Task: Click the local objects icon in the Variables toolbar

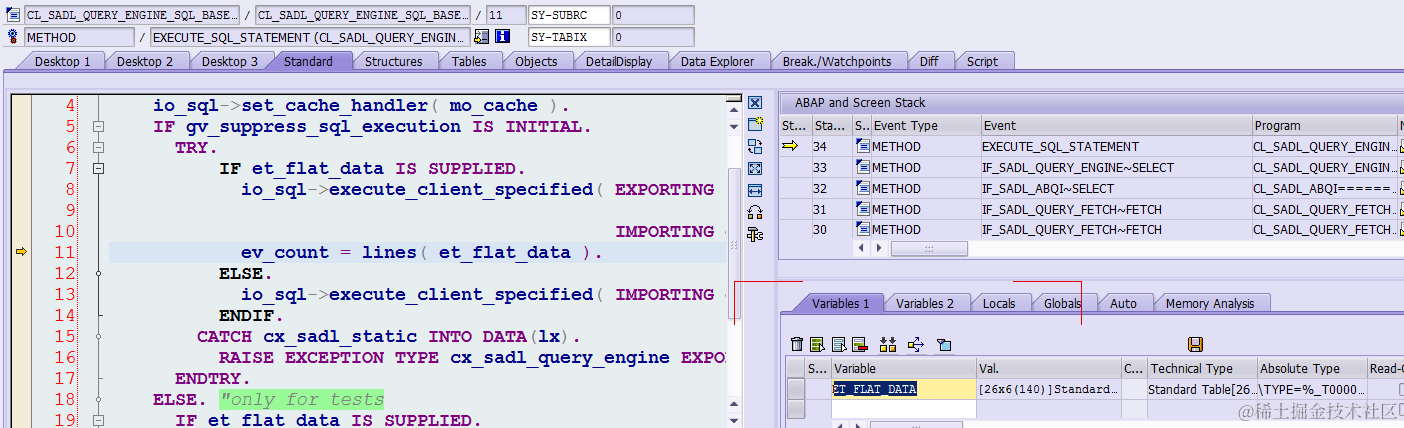Action: 943,344
